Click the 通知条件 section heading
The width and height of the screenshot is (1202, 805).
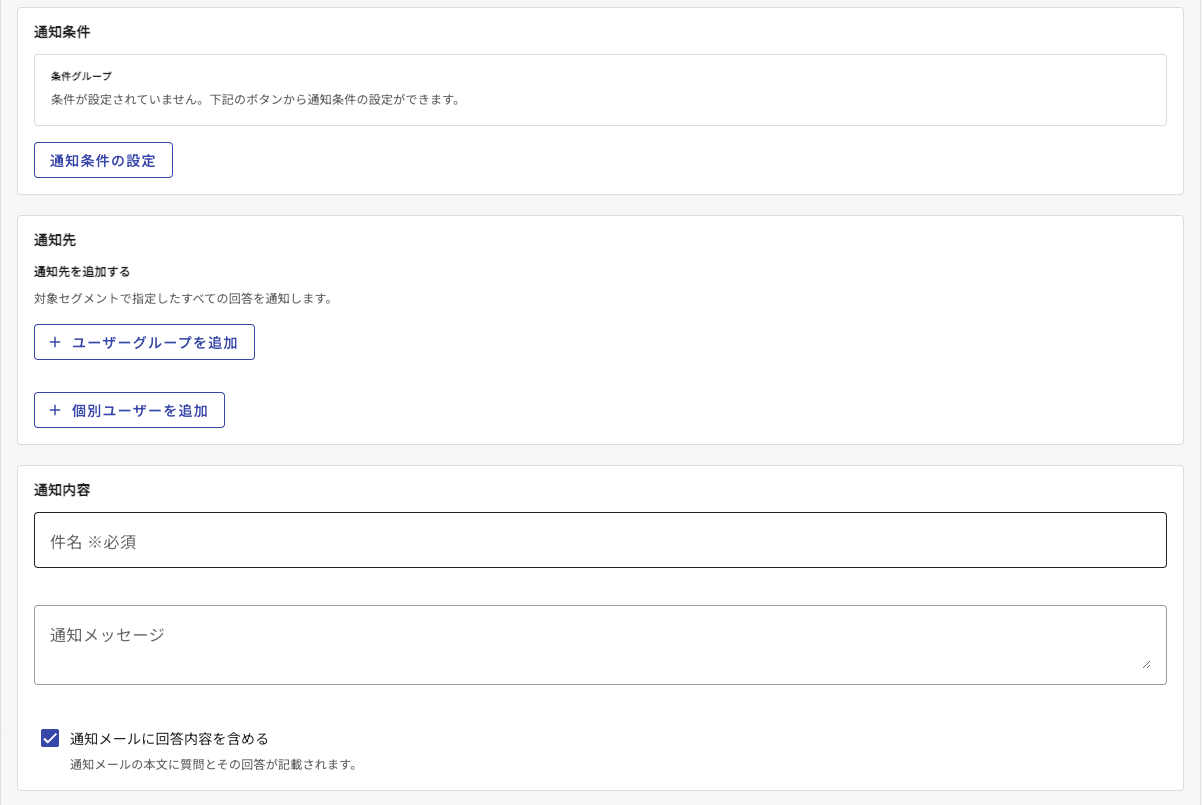62,32
